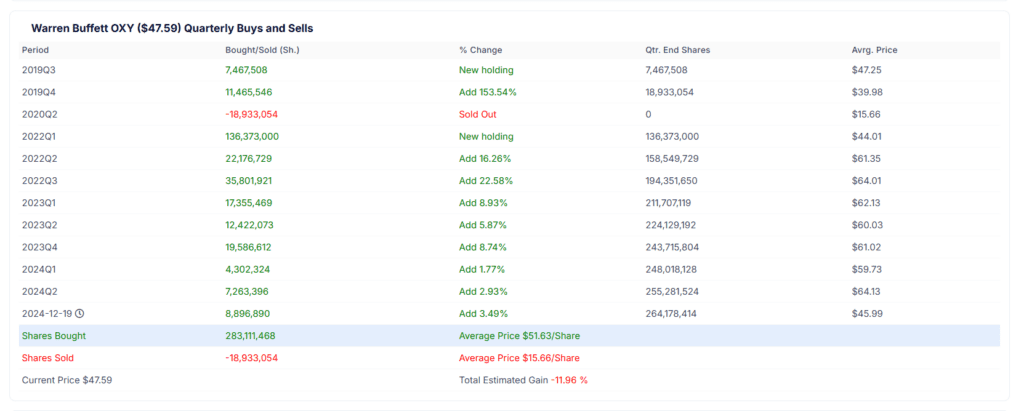
Task: Click the Avrg. Price column header
Action: click(874, 50)
